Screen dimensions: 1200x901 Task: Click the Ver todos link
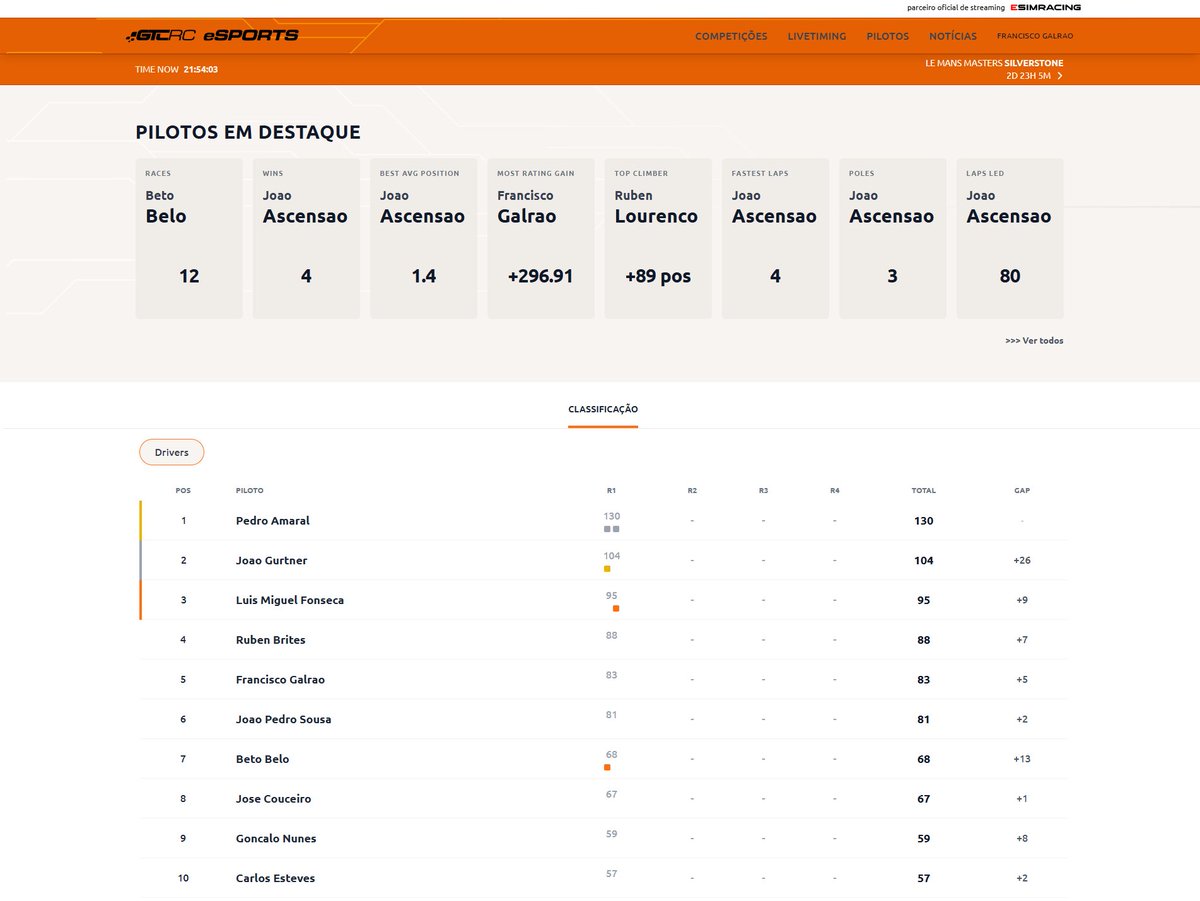click(1035, 341)
